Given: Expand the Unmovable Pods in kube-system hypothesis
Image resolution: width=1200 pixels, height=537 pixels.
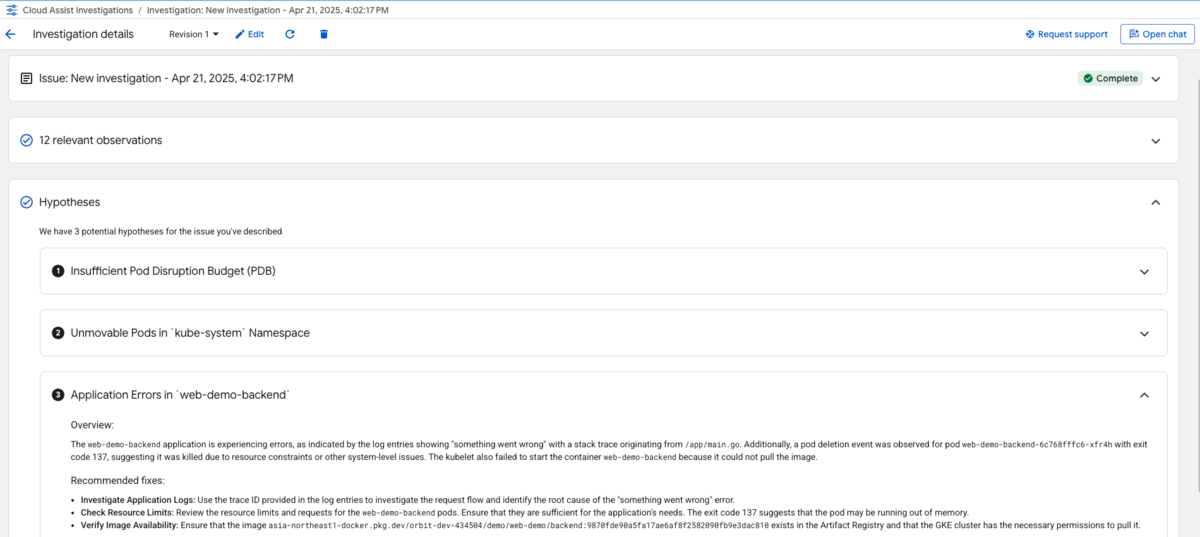Looking at the screenshot, I should [1144, 333].
